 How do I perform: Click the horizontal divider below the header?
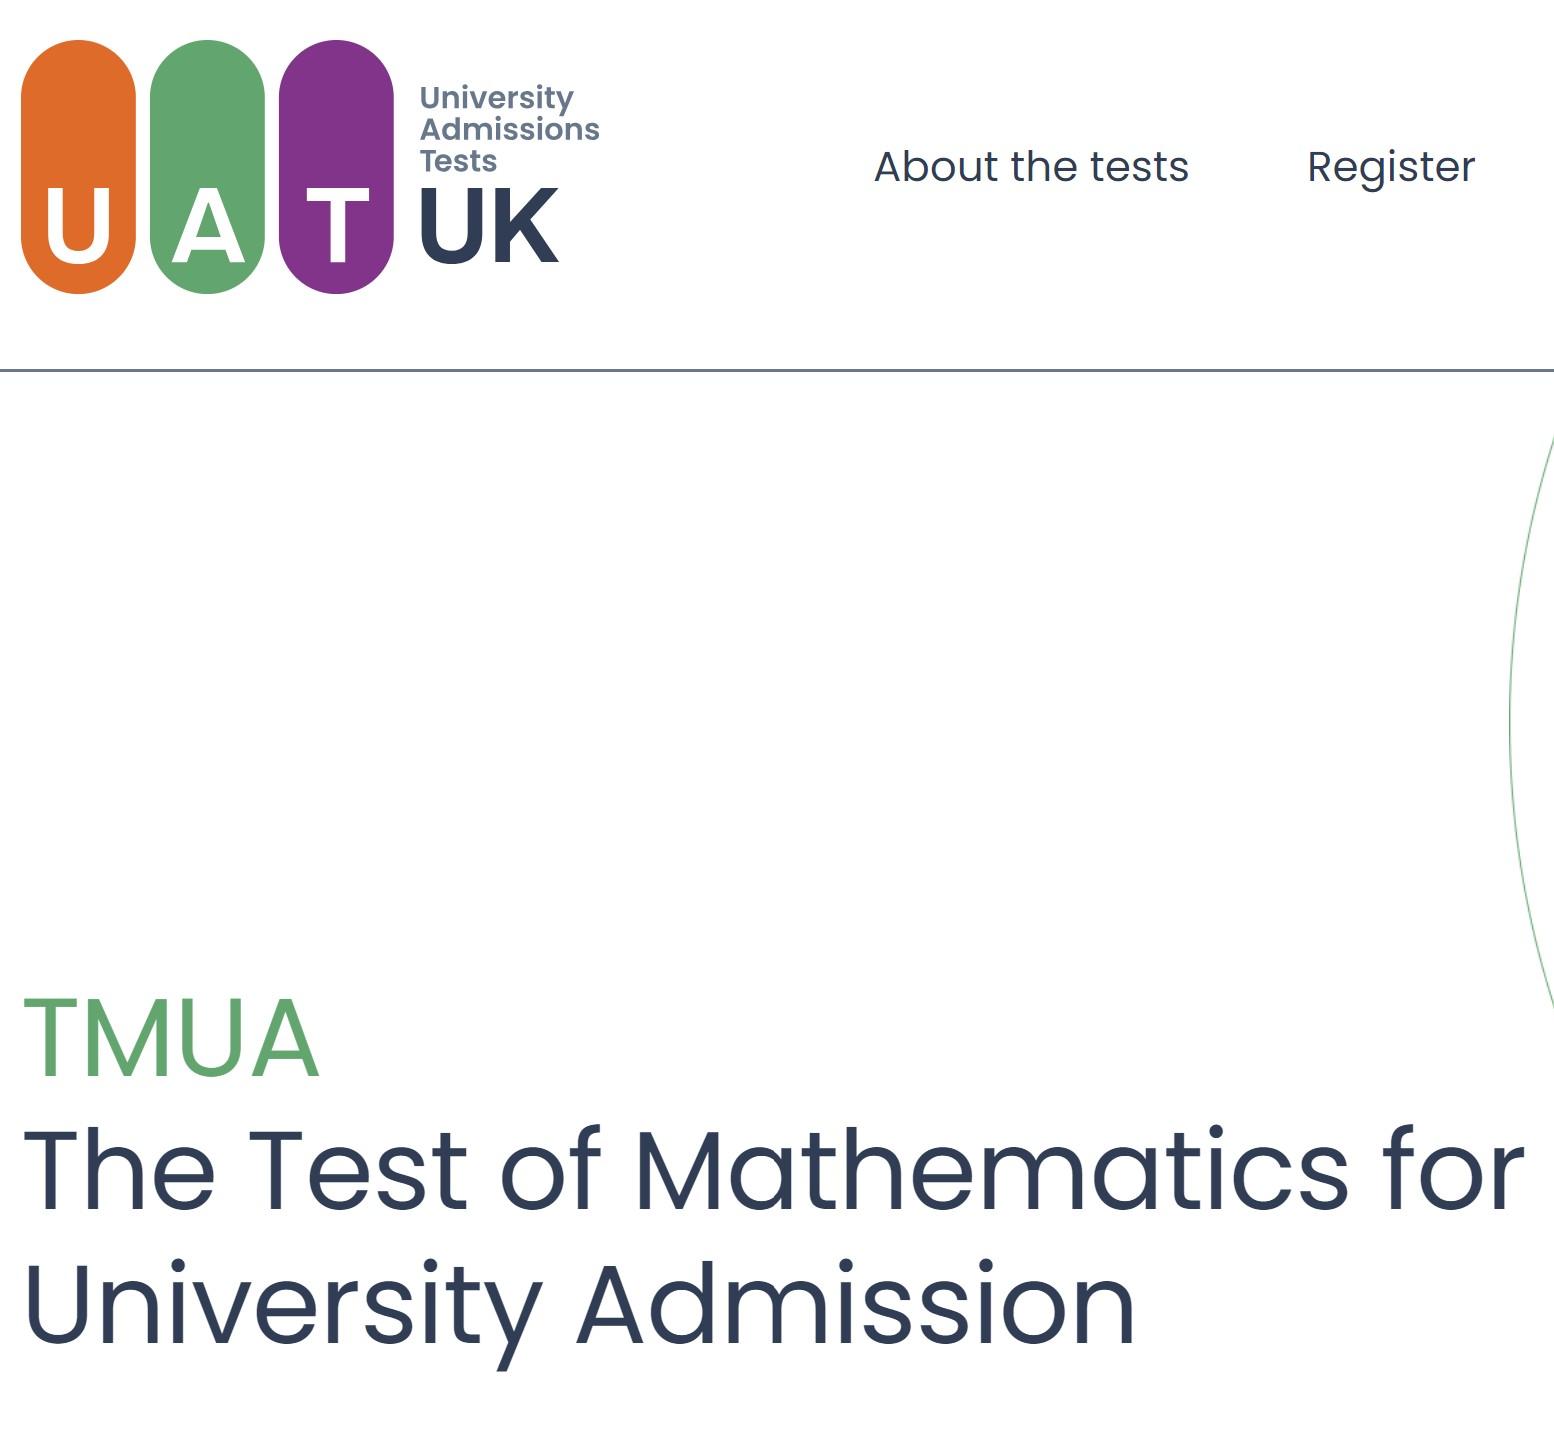(776, 370)
